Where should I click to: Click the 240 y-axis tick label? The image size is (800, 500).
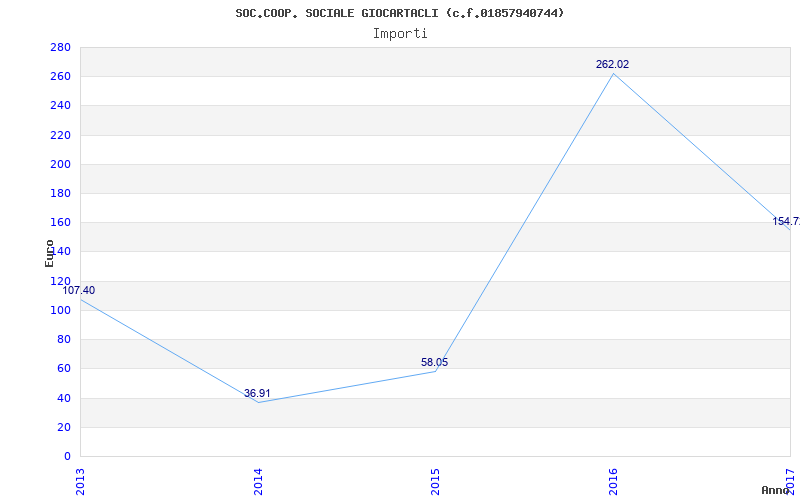pyautogui.click(x=60, y=106)
